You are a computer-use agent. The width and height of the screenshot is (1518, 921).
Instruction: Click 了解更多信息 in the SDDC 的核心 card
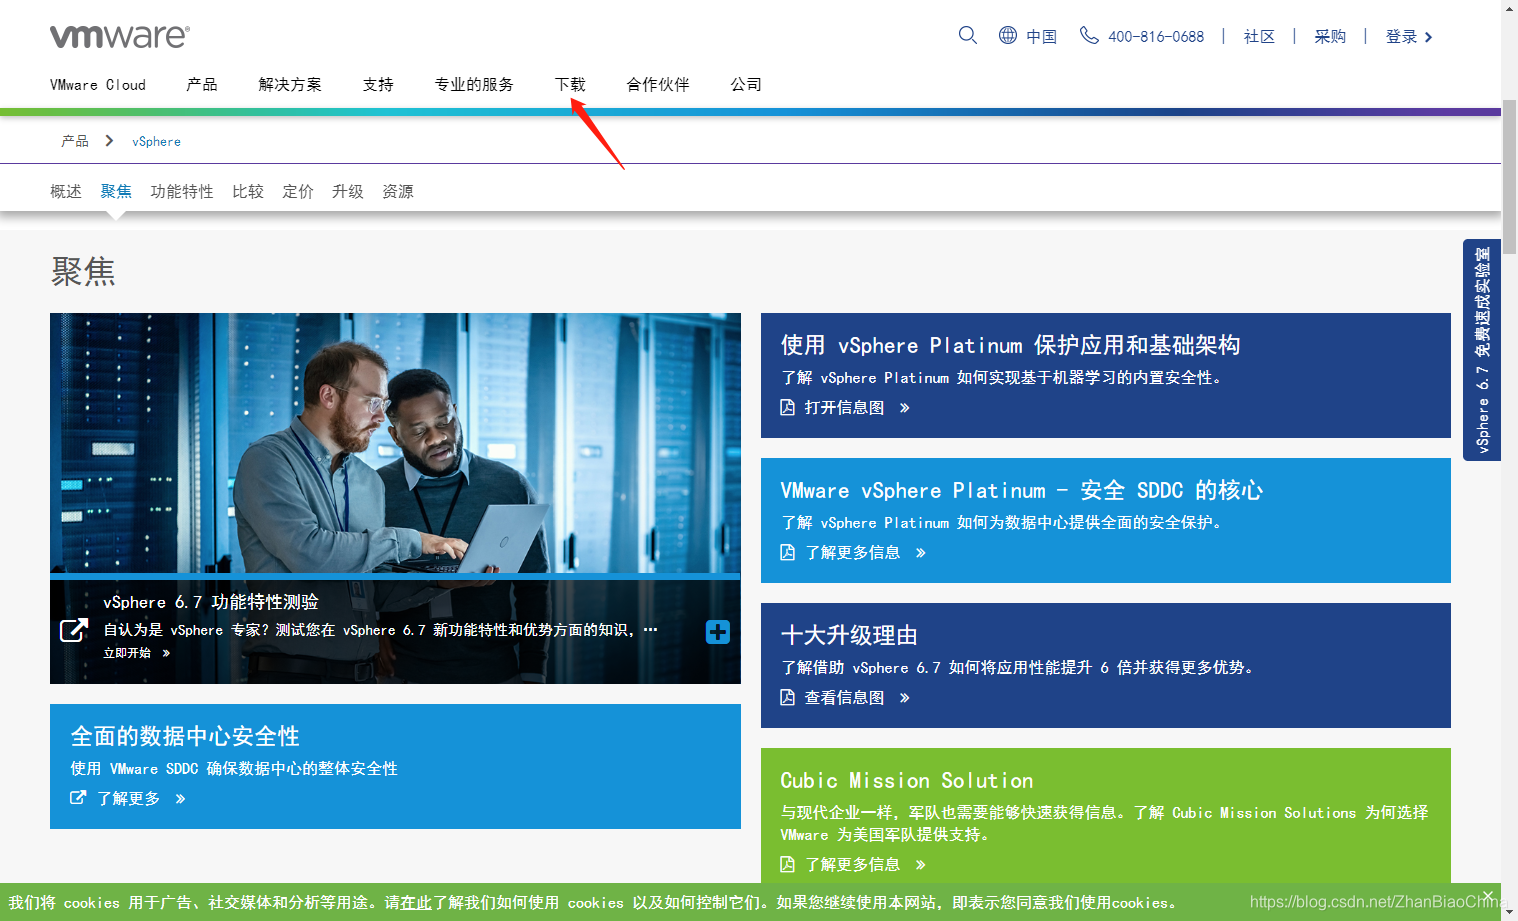pyautogui.click(x=852, y=553)
